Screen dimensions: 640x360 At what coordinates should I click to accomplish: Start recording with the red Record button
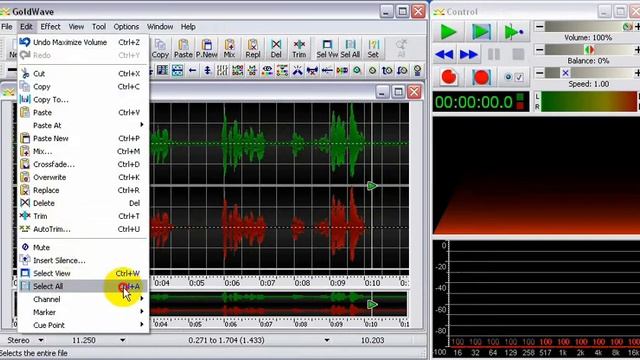(449, 77)
